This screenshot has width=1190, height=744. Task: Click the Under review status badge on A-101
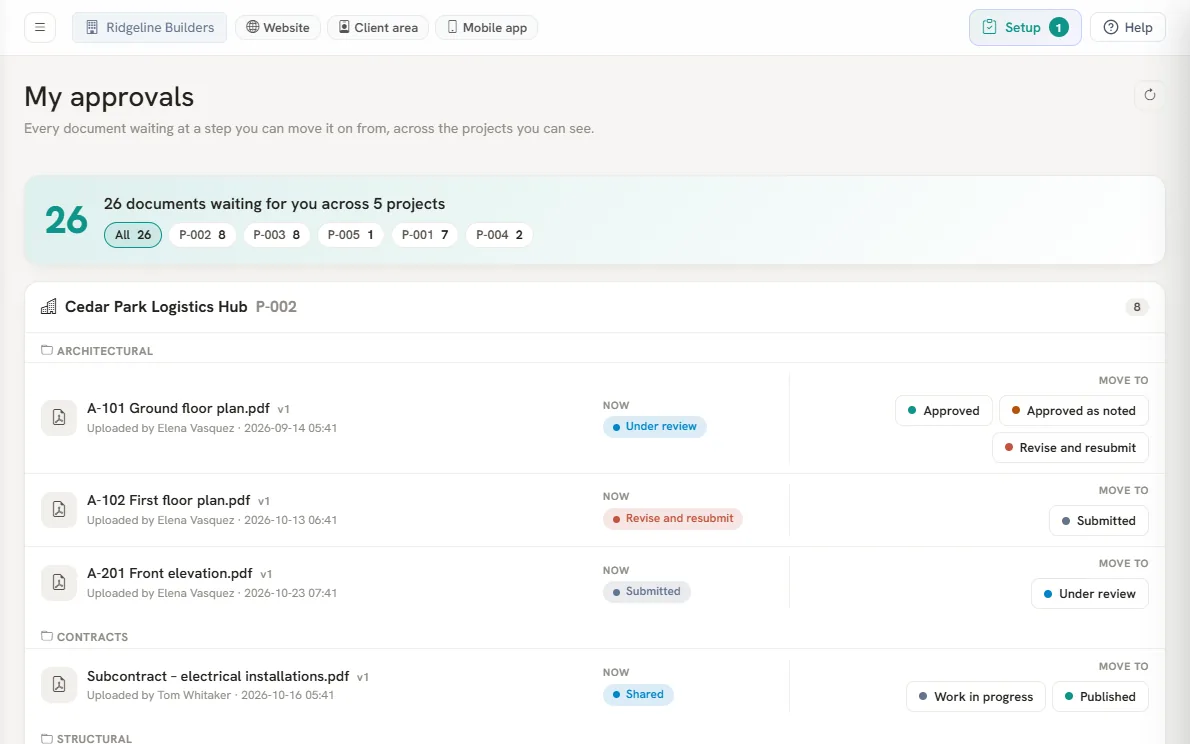click(x=655, y=427)
